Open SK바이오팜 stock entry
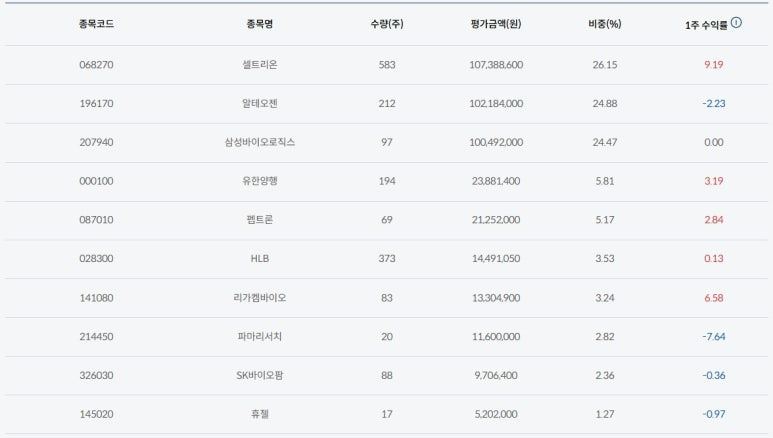This screenshot has height=438, width=773. [260, 375]
